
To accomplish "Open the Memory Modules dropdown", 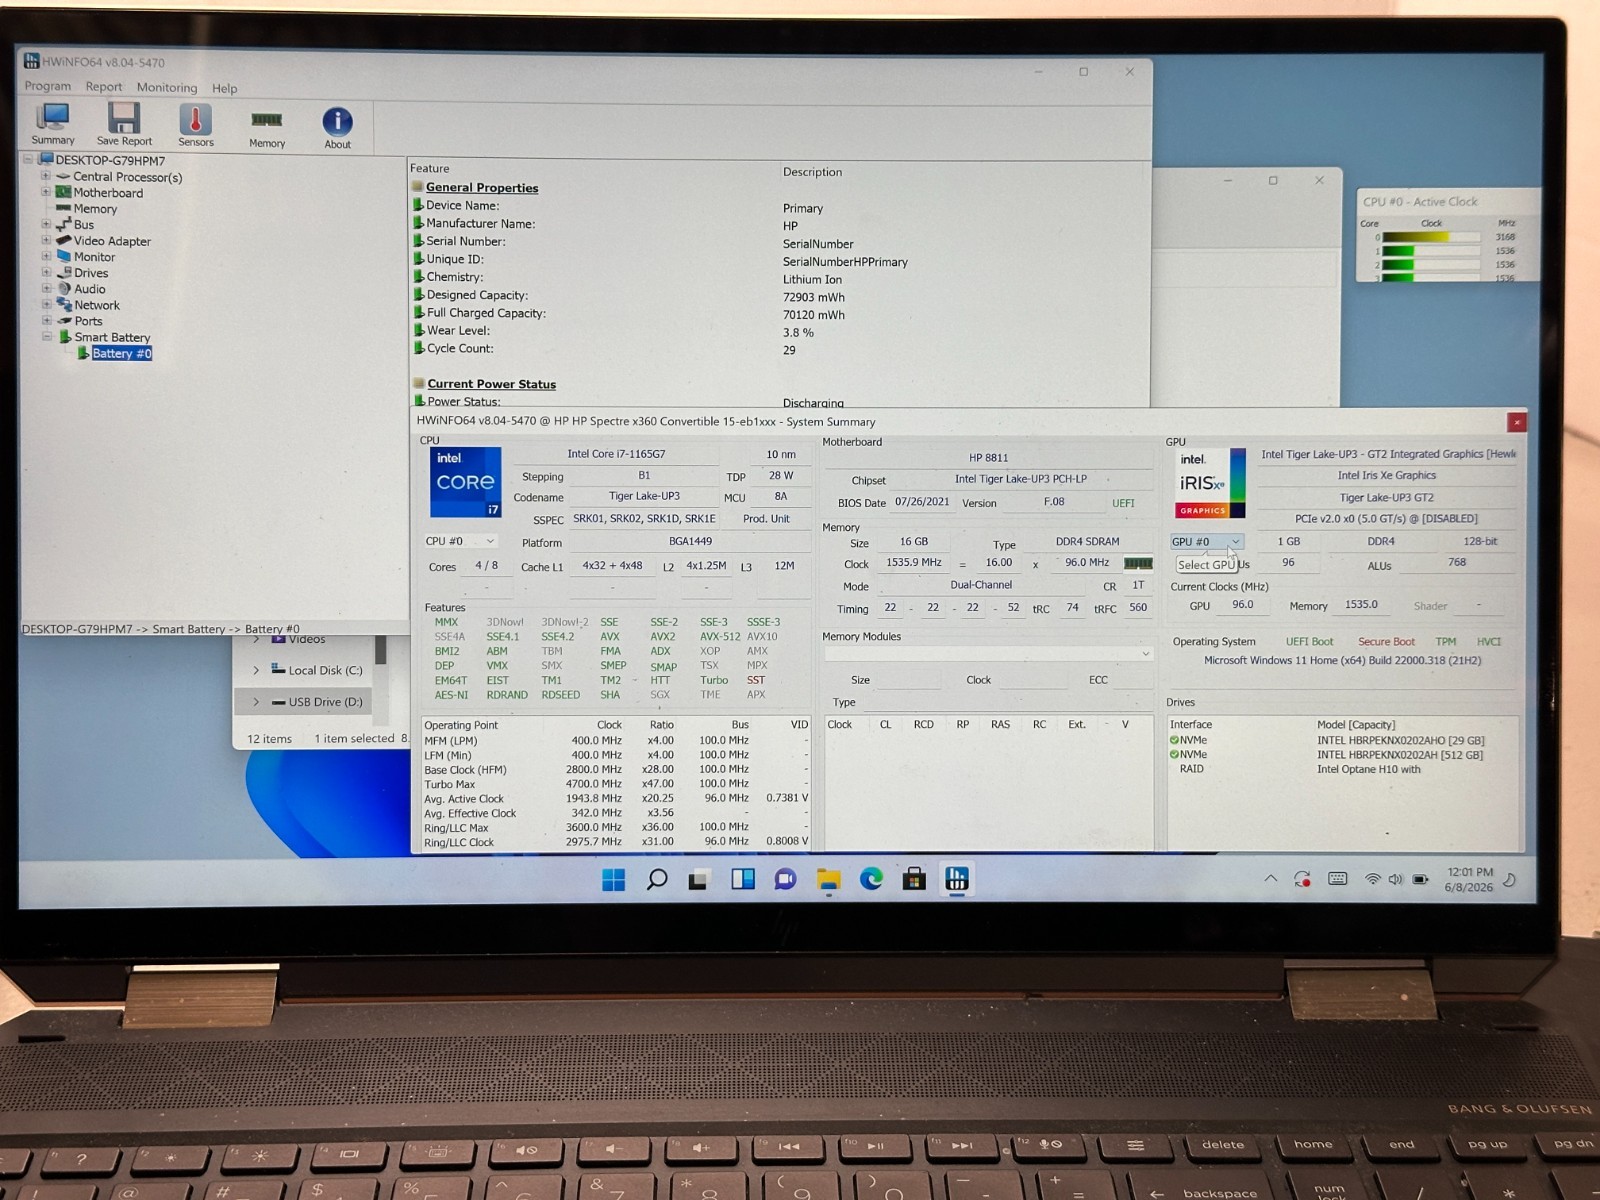I will click(x=988, y=653).
